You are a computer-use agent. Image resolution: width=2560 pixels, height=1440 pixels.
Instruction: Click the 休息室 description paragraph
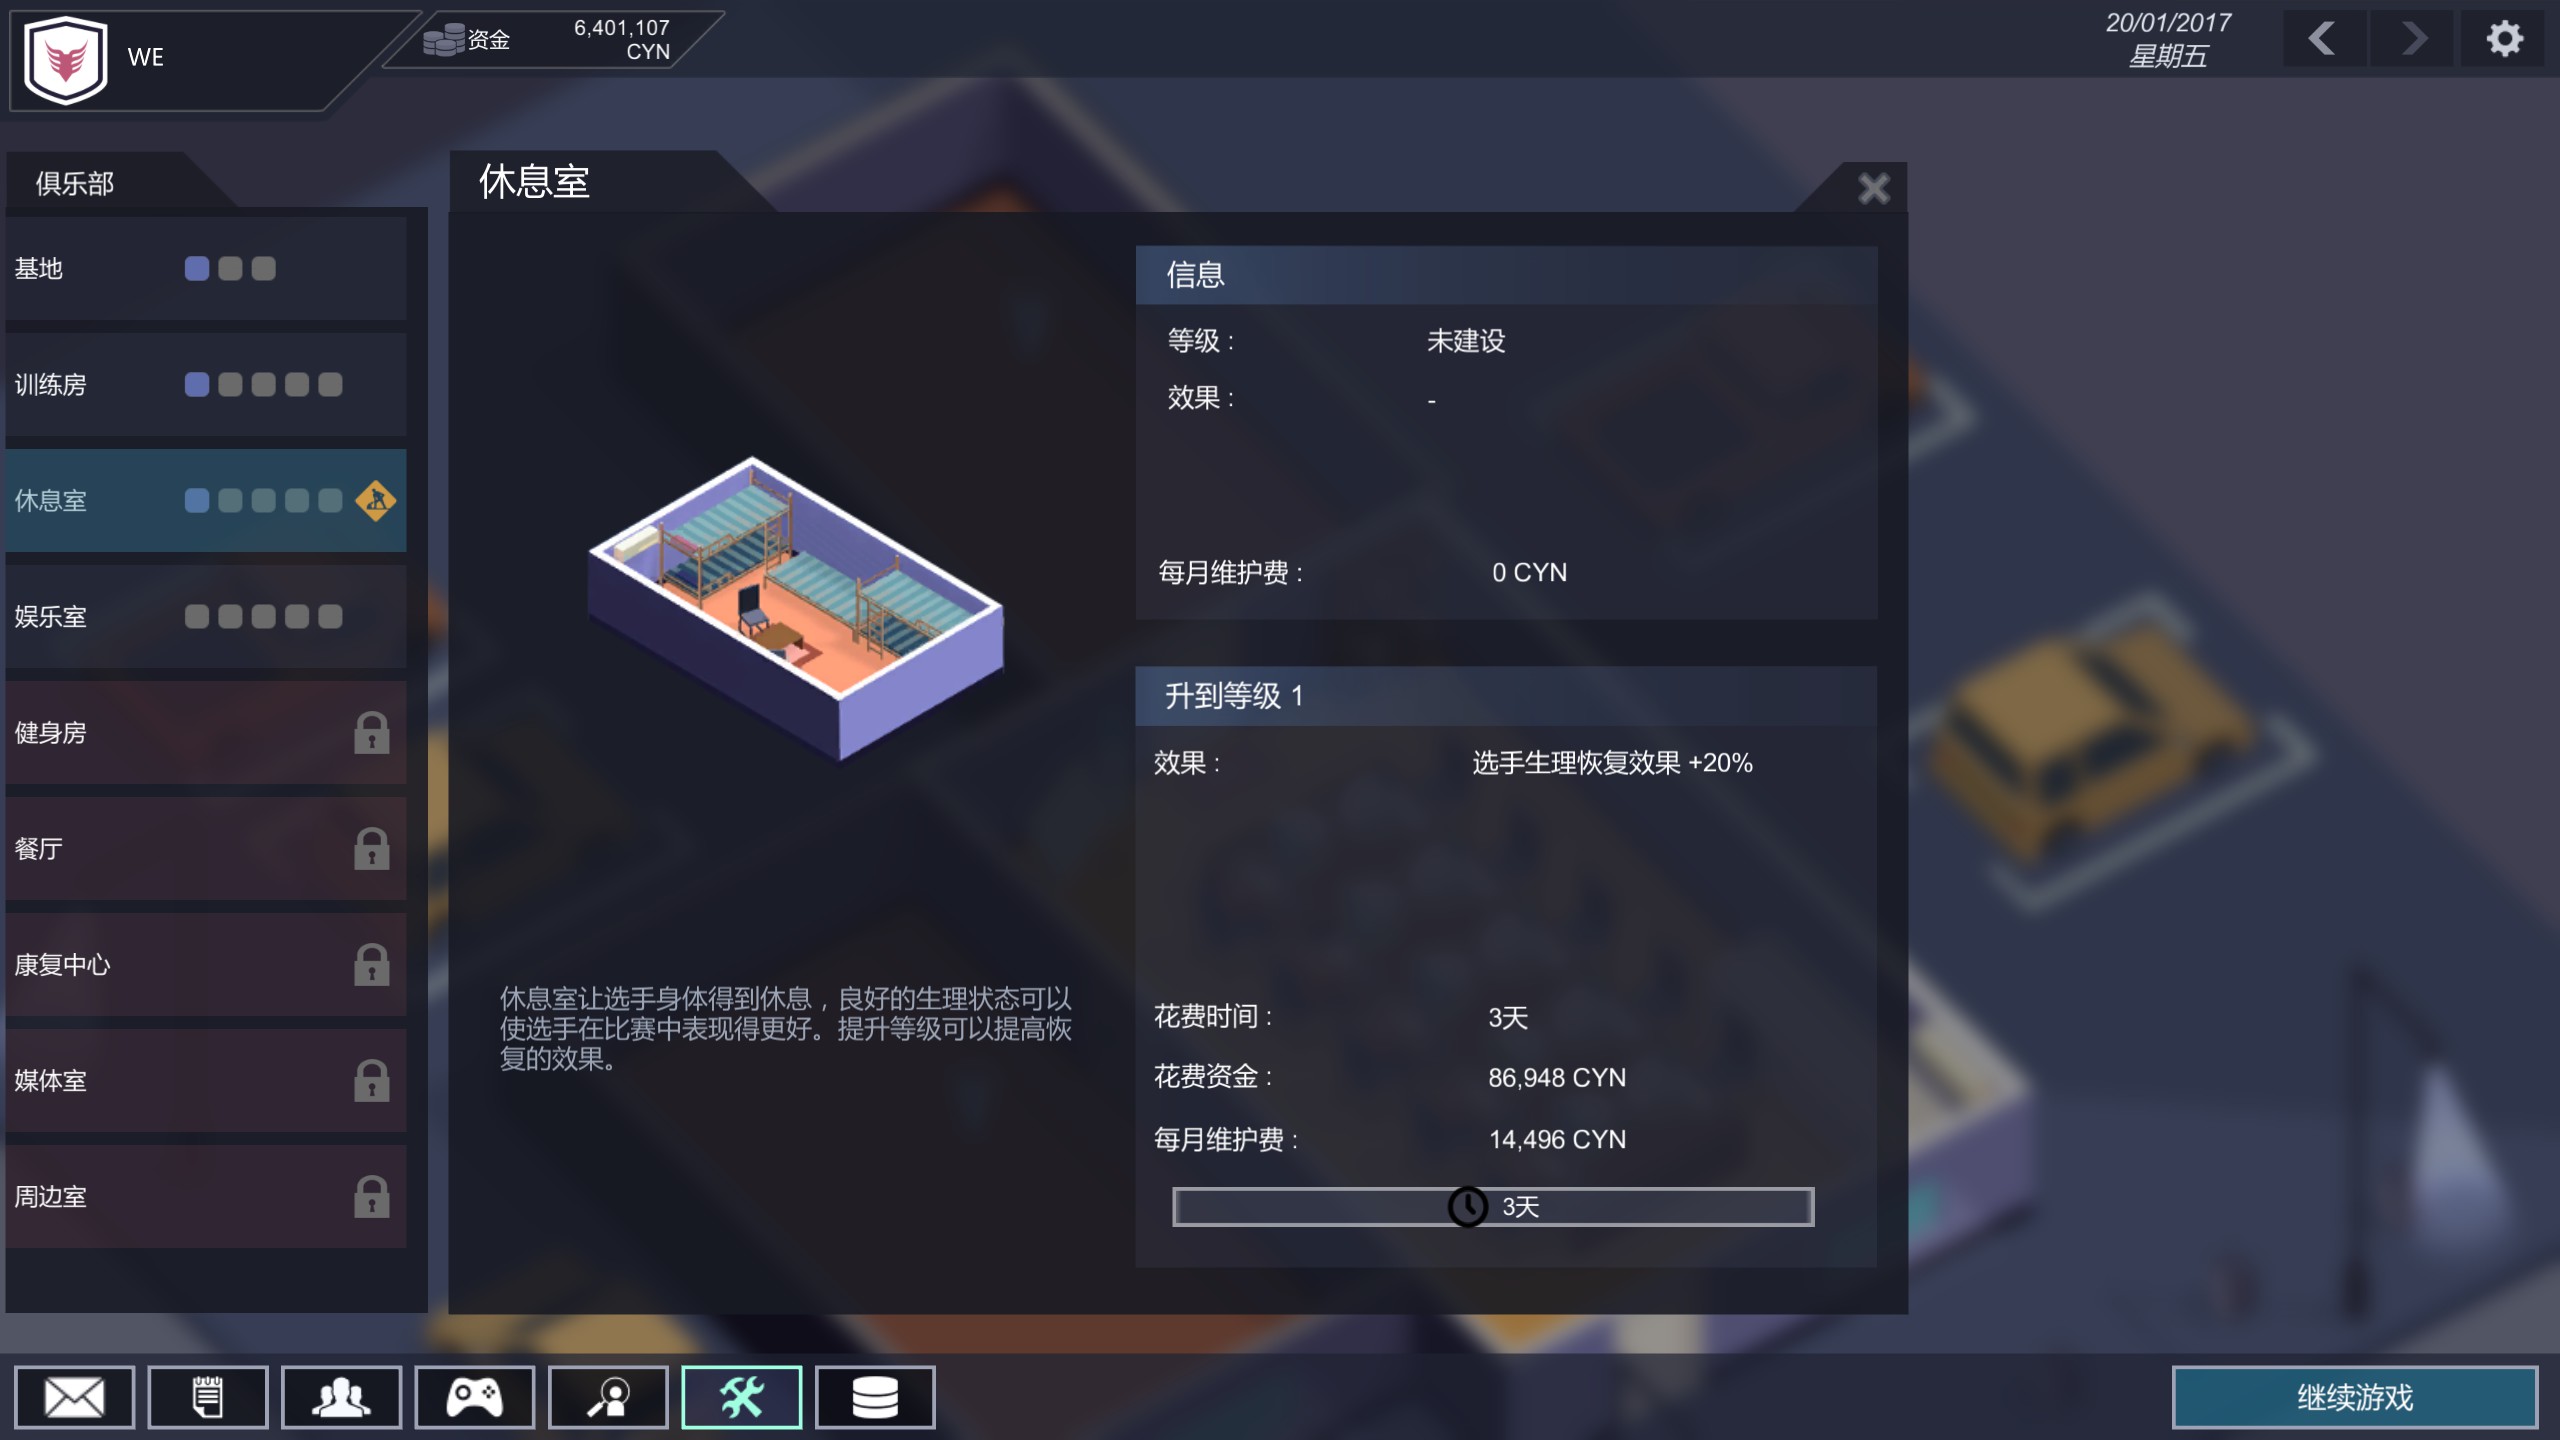click(x=785, y=1029)
